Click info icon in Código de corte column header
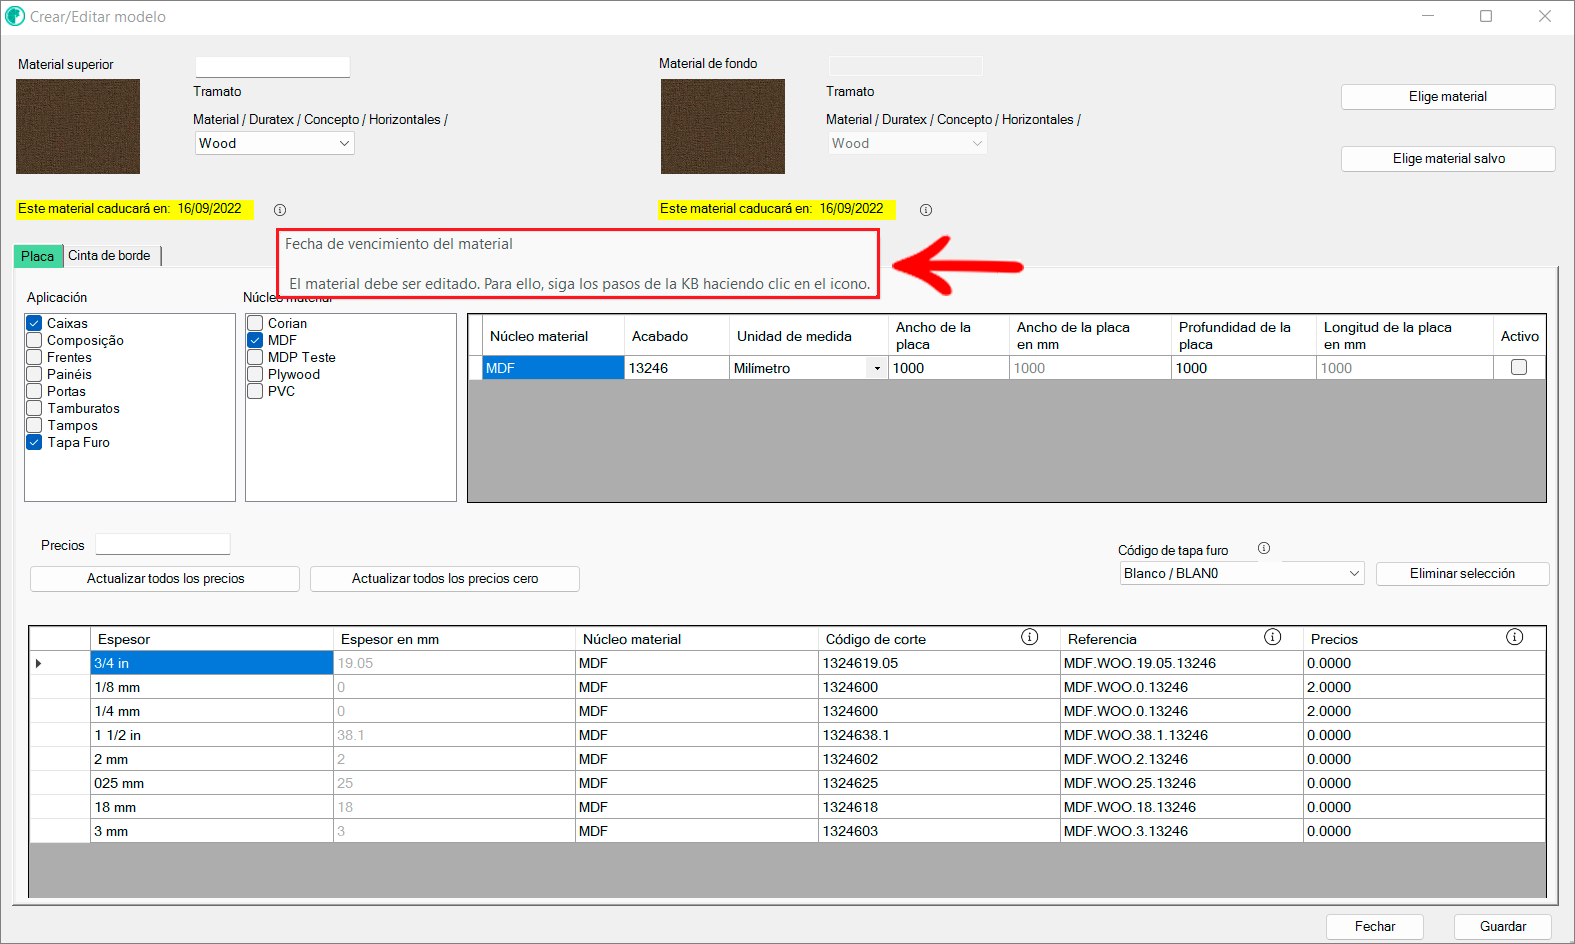This screenshot has height=944, width=1575. 1029,637
